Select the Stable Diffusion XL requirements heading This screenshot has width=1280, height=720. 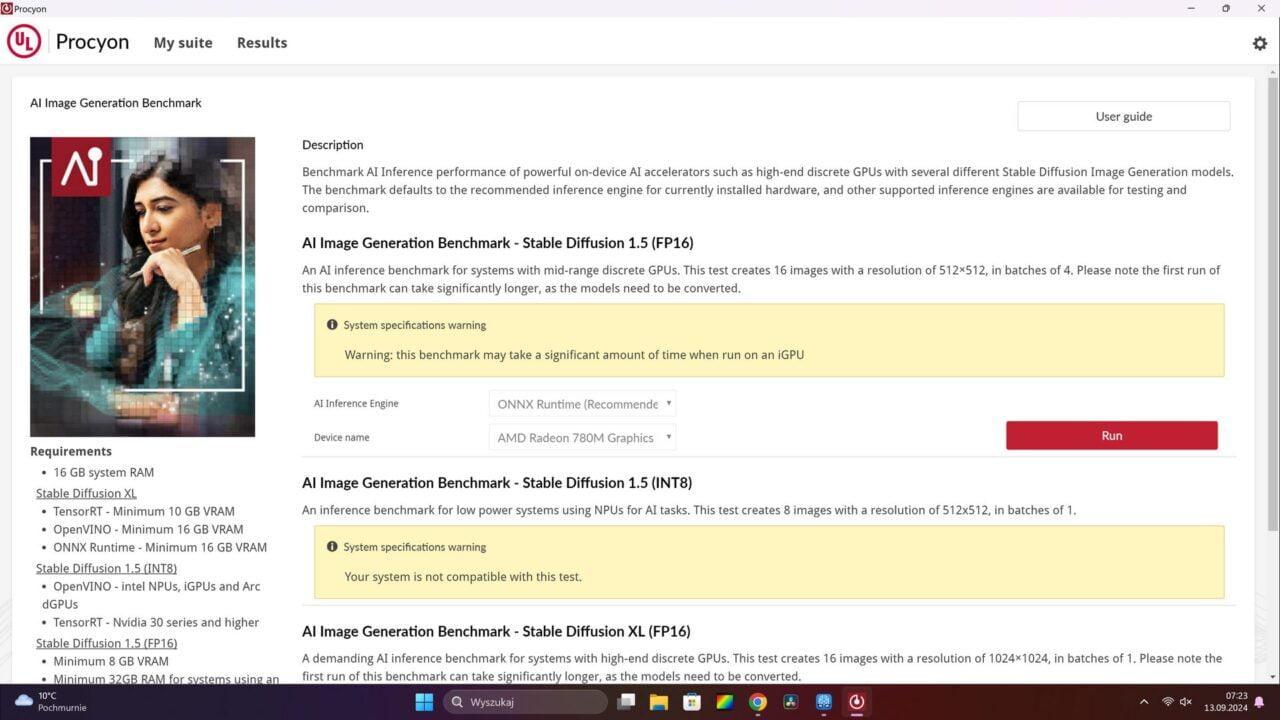tap(86, 493)
